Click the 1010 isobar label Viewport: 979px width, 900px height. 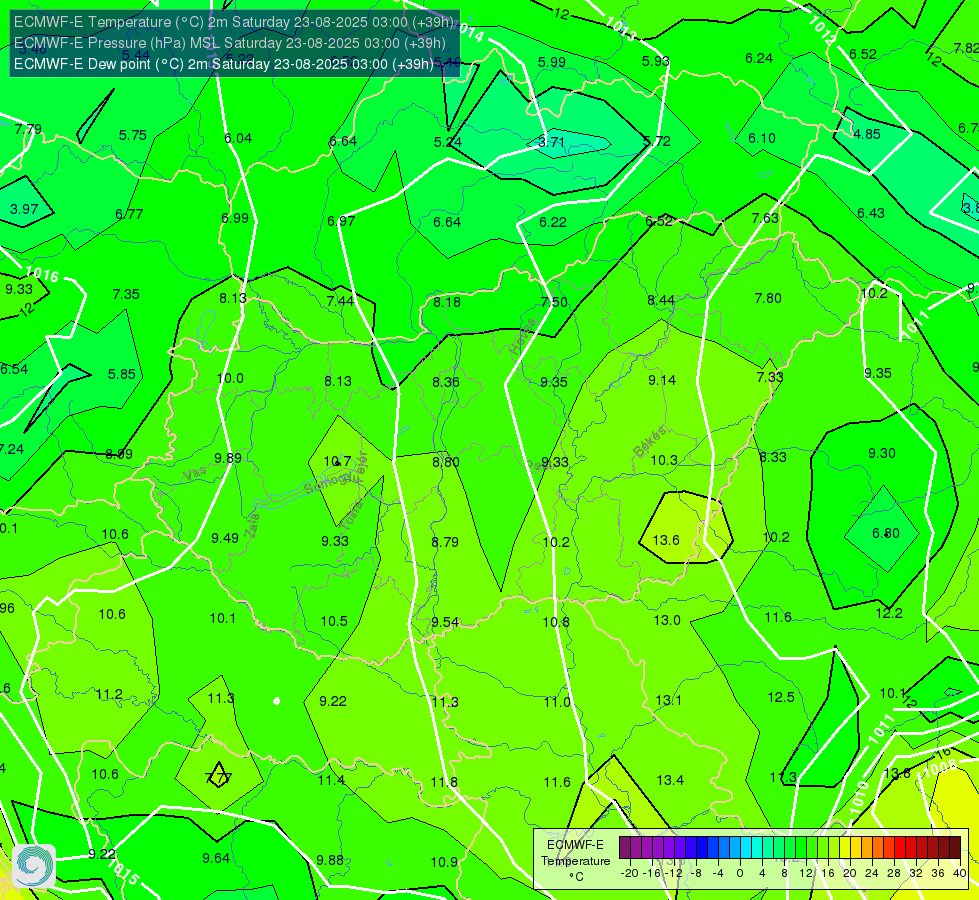(858, 796)
